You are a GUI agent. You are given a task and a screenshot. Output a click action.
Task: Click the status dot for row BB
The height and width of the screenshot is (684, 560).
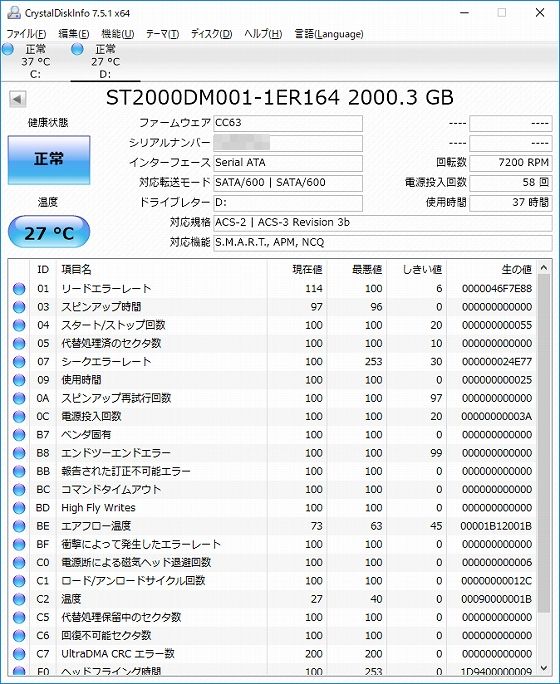coord(19,472)
